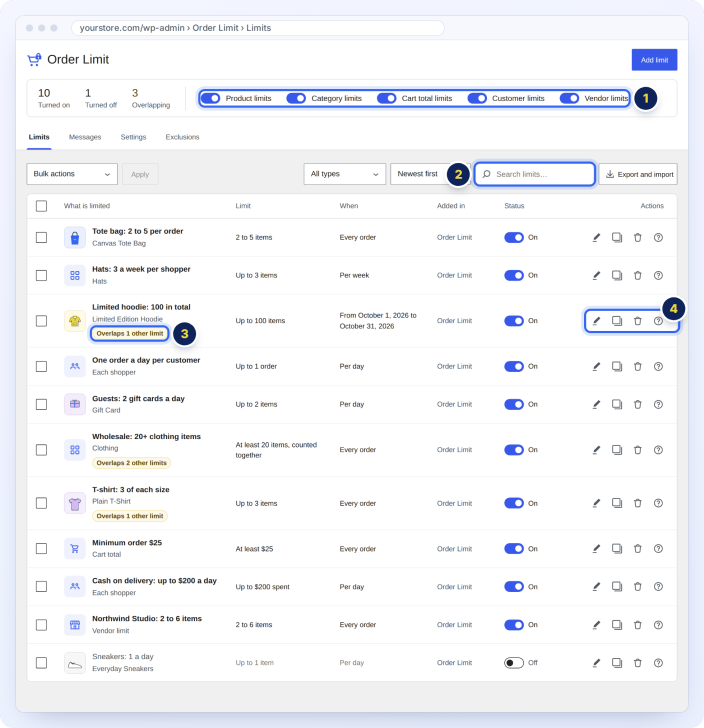The image size is (704, 728).
Task: Duplicate the Limited hoodie limit
Action: coord(617,321)
